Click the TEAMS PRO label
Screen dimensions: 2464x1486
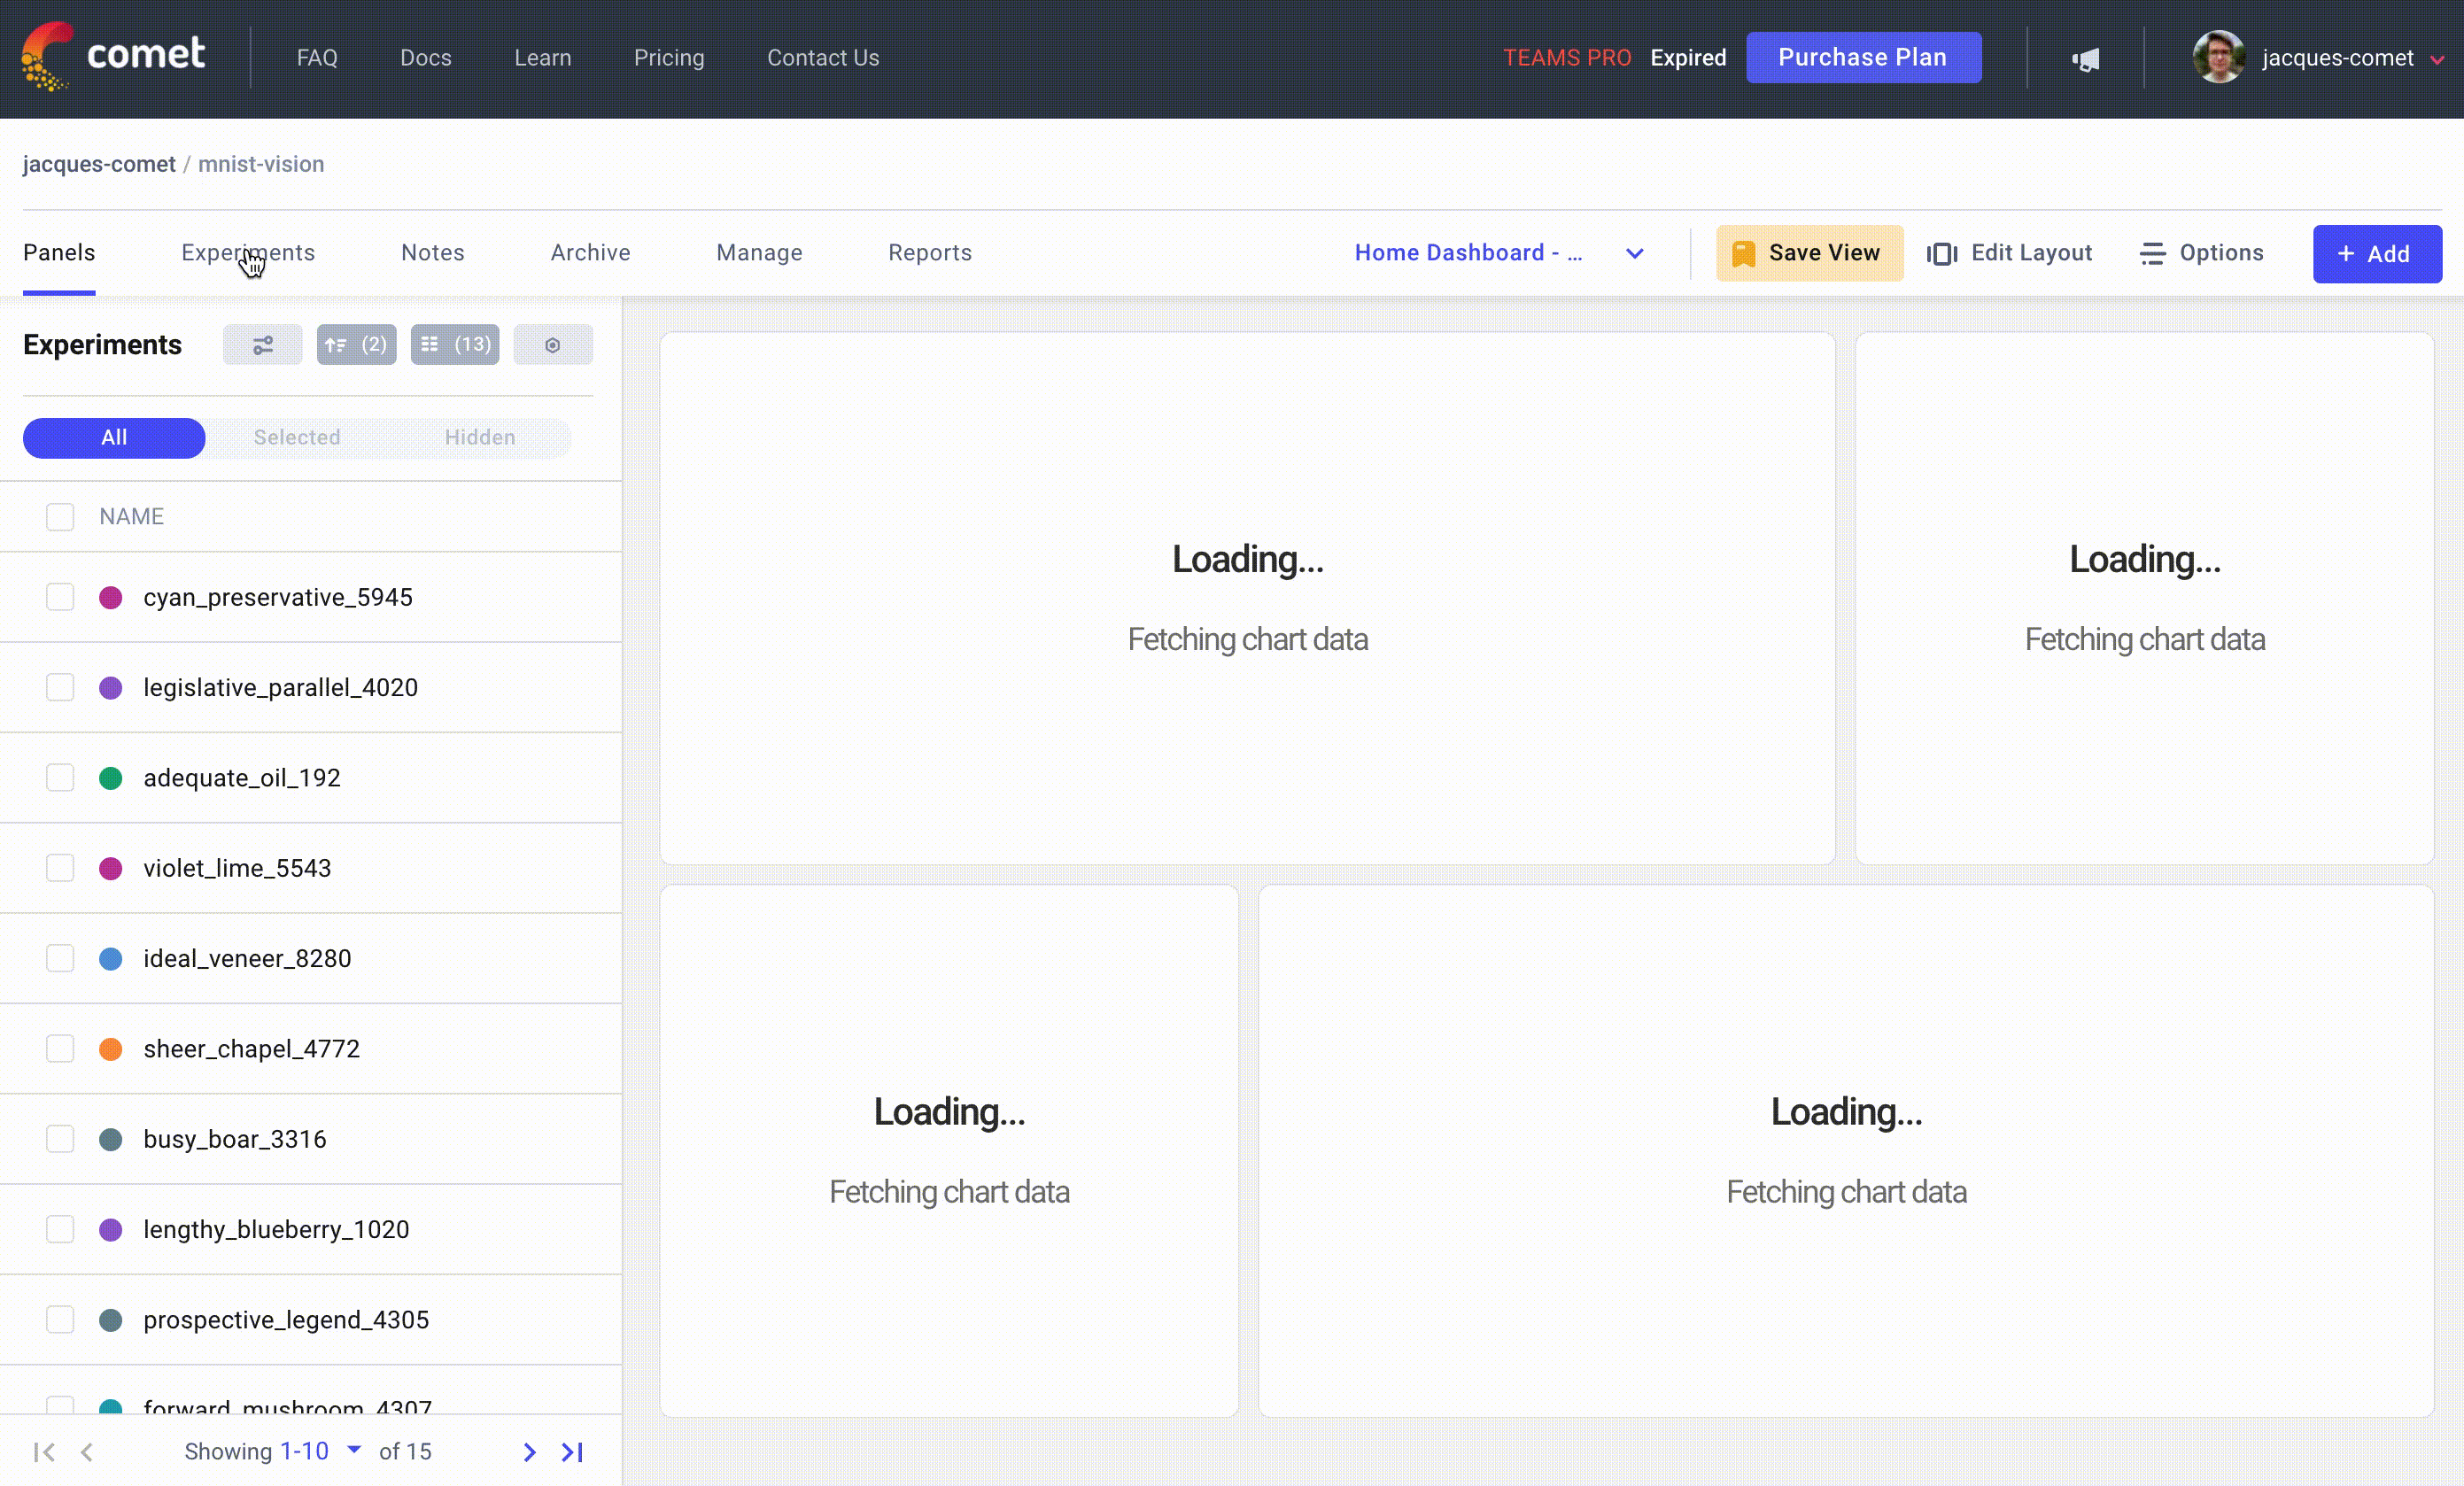pos(1567,58)
